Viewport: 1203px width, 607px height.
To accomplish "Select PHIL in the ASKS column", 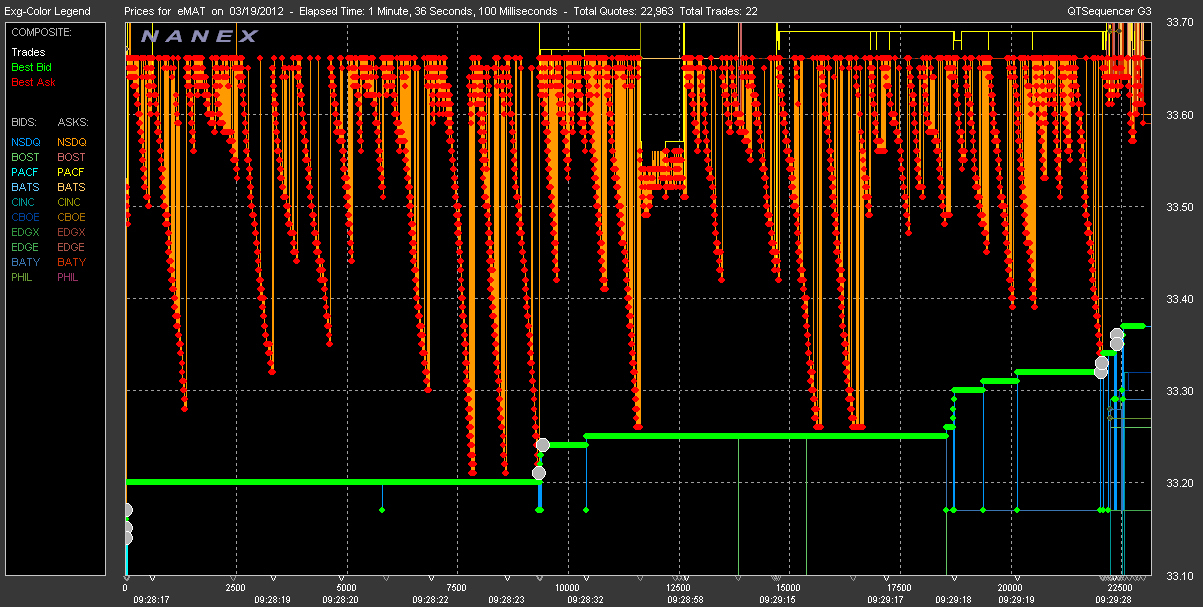I will [70, 277].
